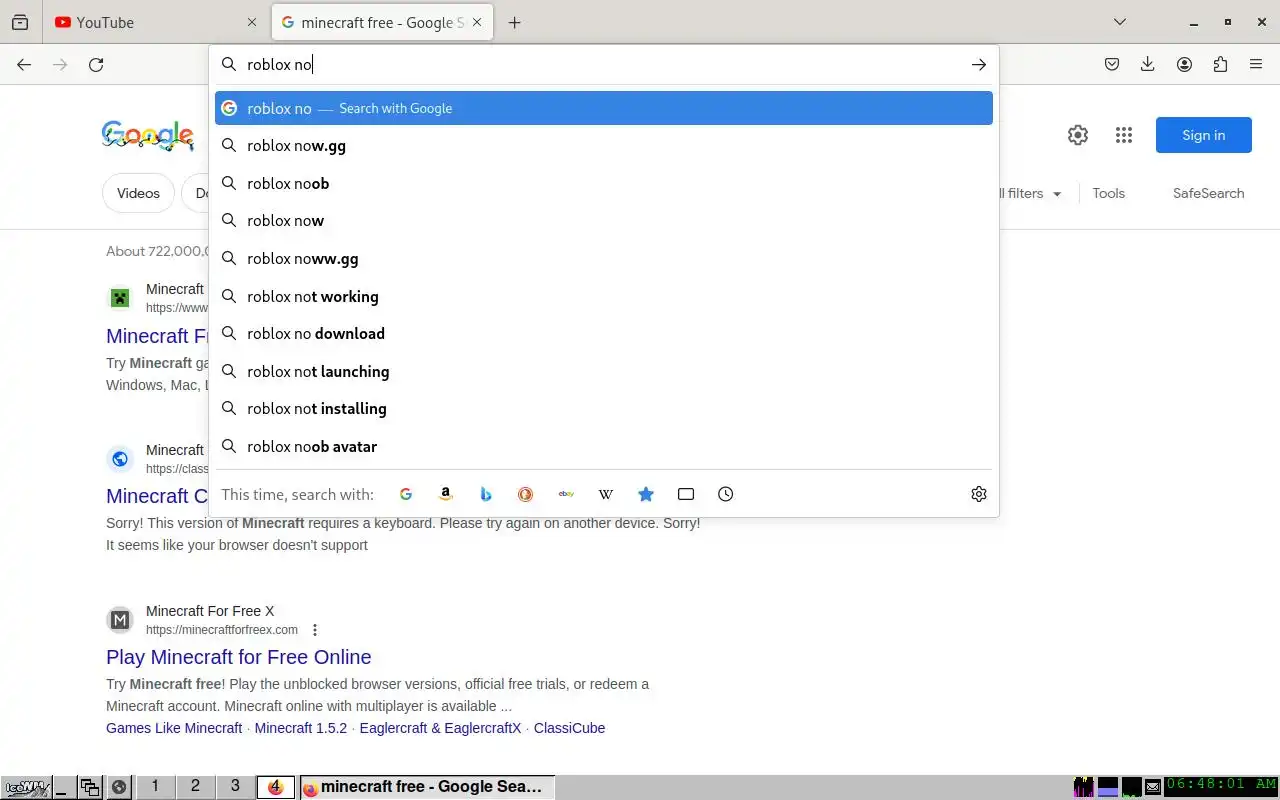Search bookmarks with the star icon

click(x=646, y=494)
